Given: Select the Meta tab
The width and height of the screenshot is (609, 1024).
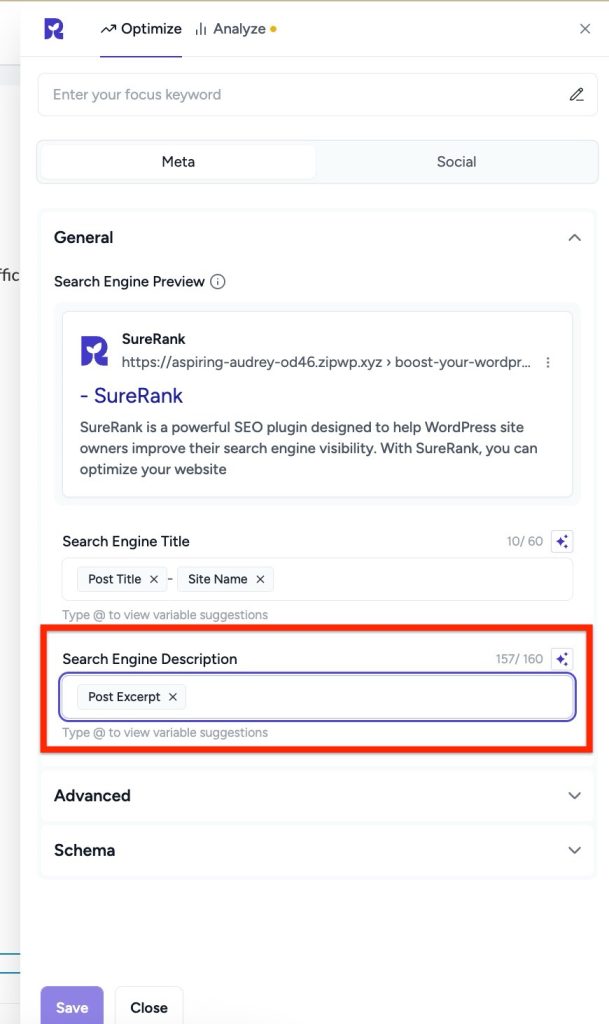Looking at the screenshot, I should click(178, 162).
